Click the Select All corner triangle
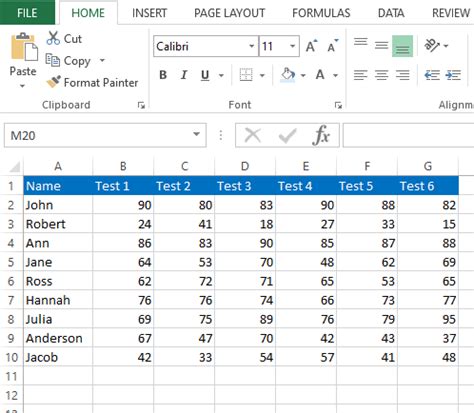This screenshot has height=413, width=474. tap(15, 166)
